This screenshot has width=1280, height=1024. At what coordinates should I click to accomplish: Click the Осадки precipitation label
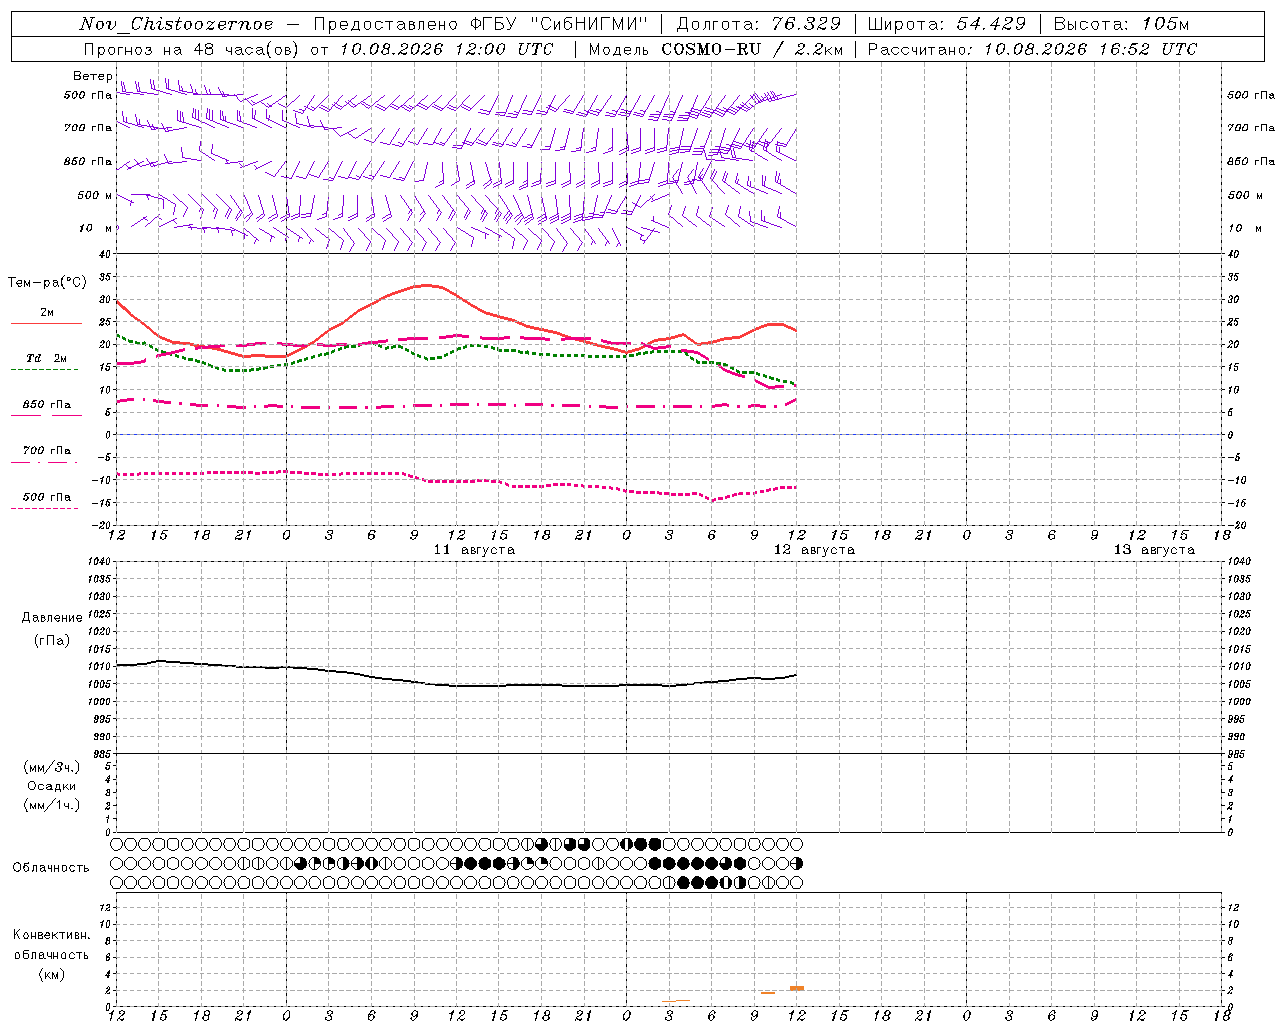click(x=51, y=786)
